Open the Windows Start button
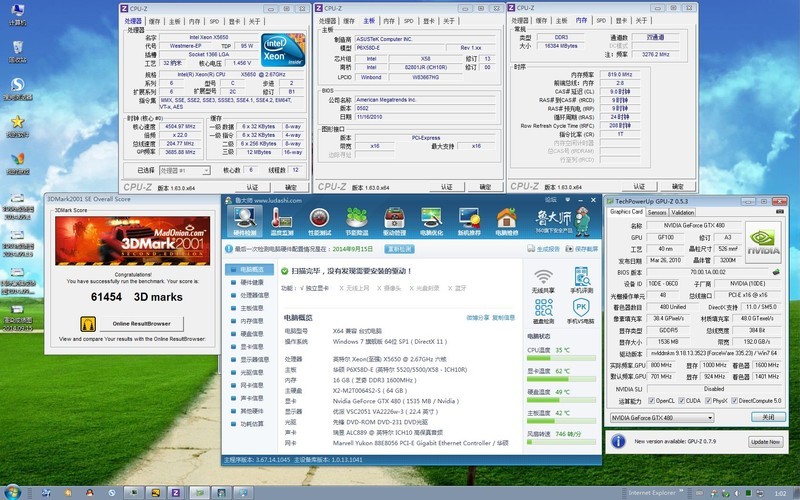 (x=12, y=492)
